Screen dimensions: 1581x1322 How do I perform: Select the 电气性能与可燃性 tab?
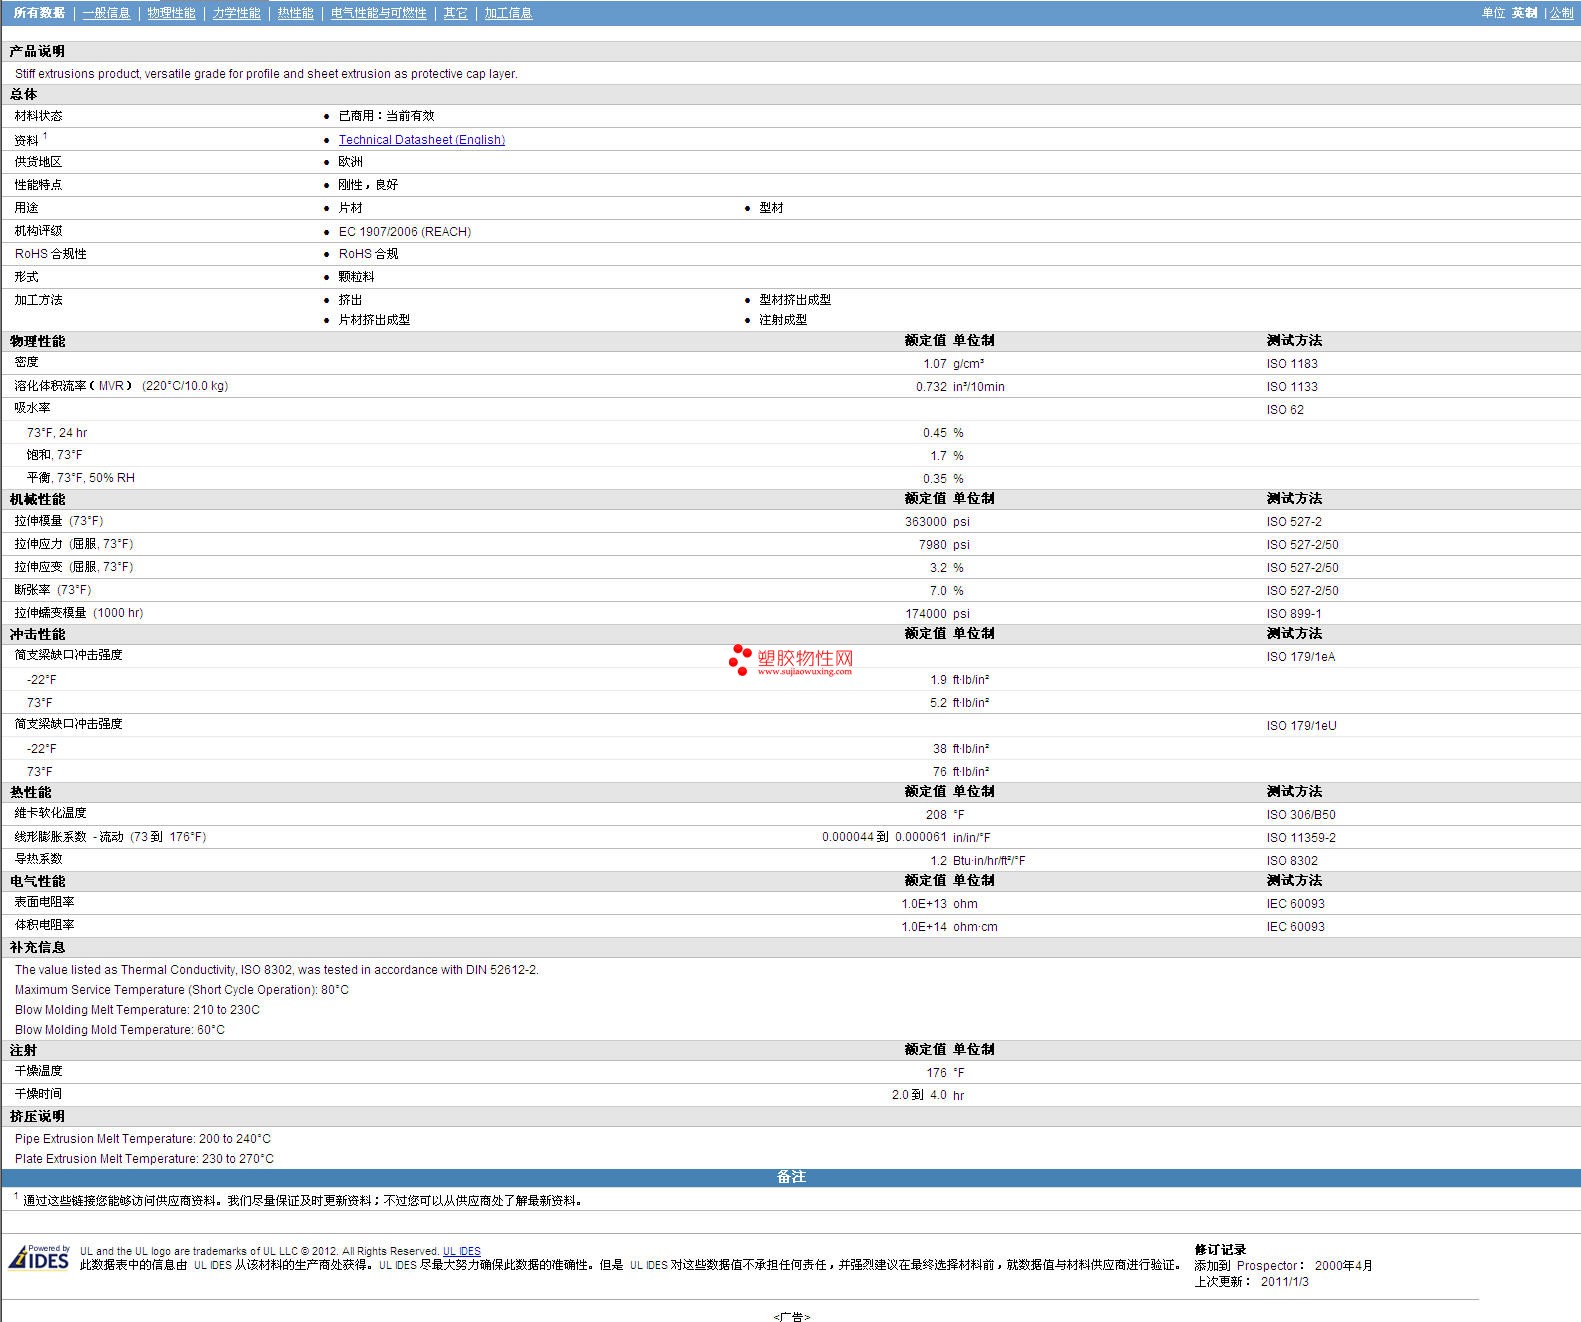point(378,13)
